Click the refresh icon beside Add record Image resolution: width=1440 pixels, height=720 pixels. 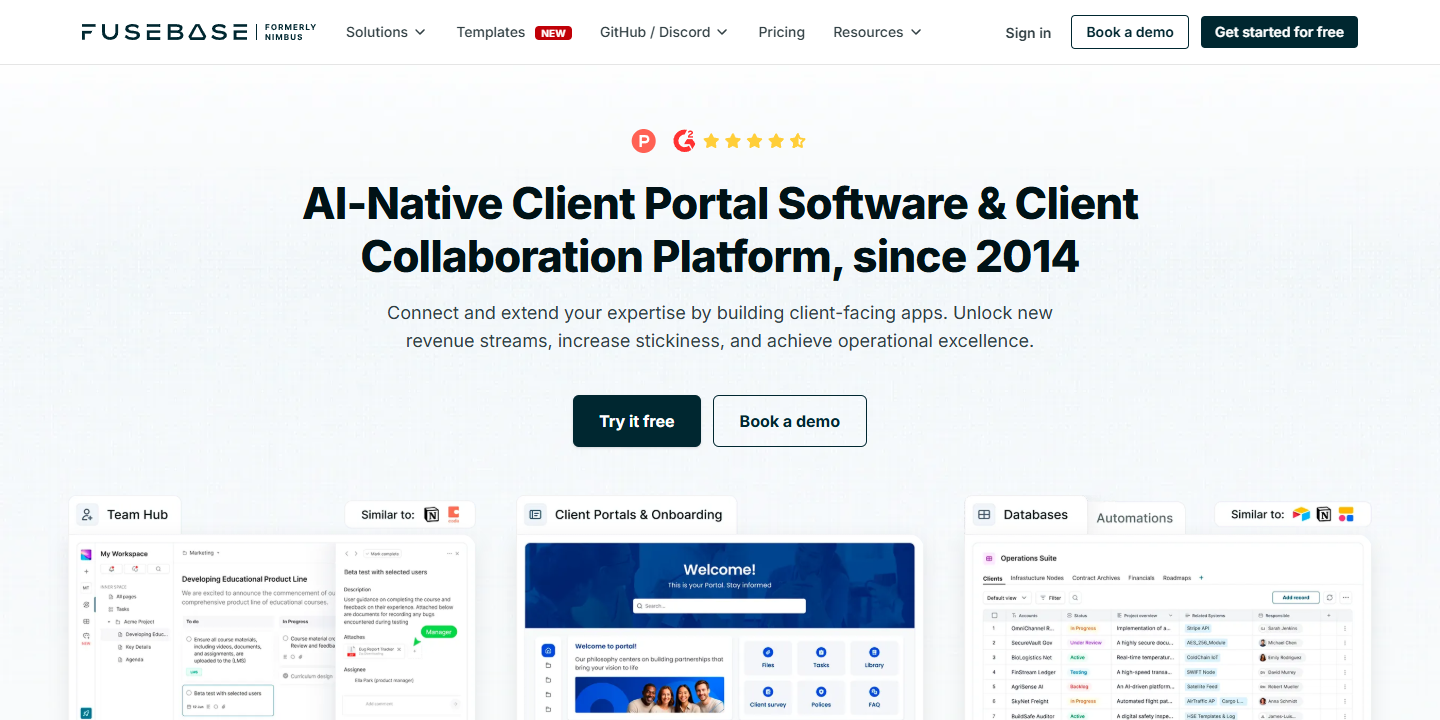pos(1329,597)
